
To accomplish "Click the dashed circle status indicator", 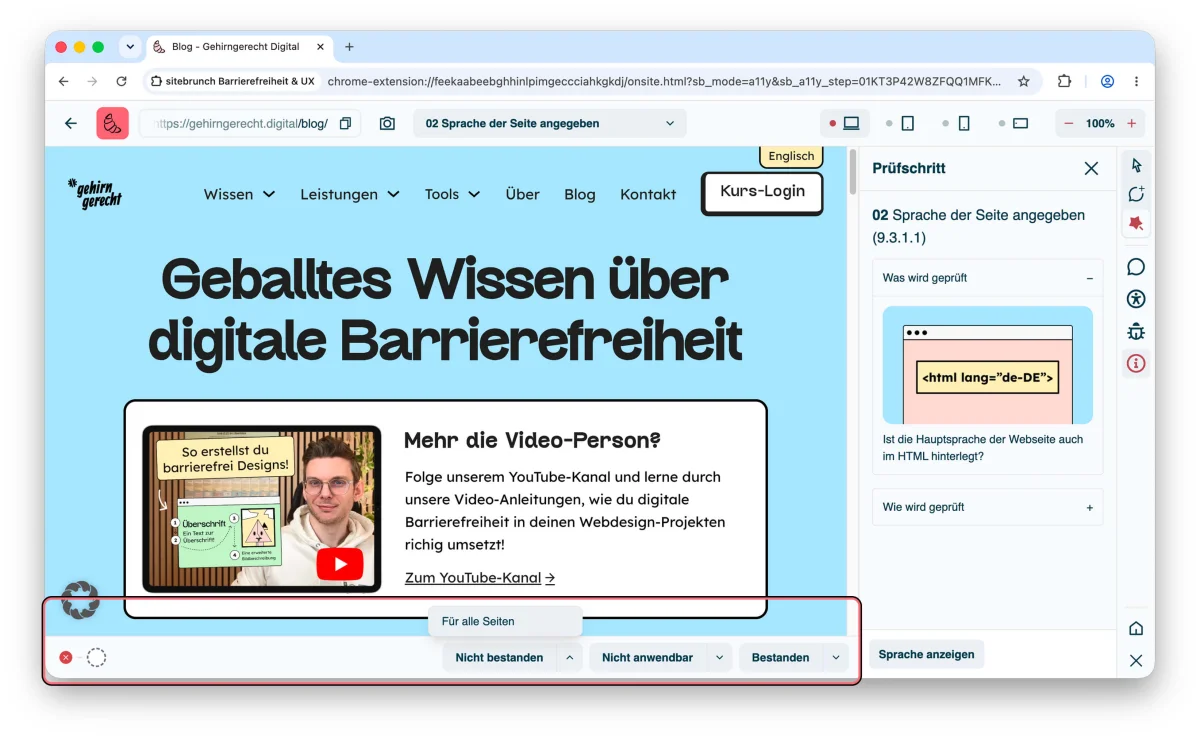I will pyautogui.click(x=96, y=657).
